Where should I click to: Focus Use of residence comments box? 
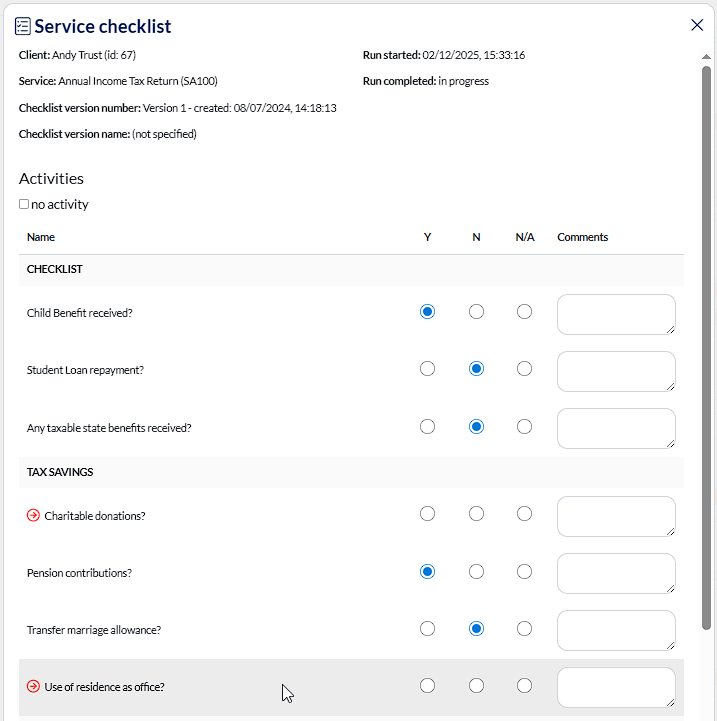pyautogui.click(x=615, y=687)
